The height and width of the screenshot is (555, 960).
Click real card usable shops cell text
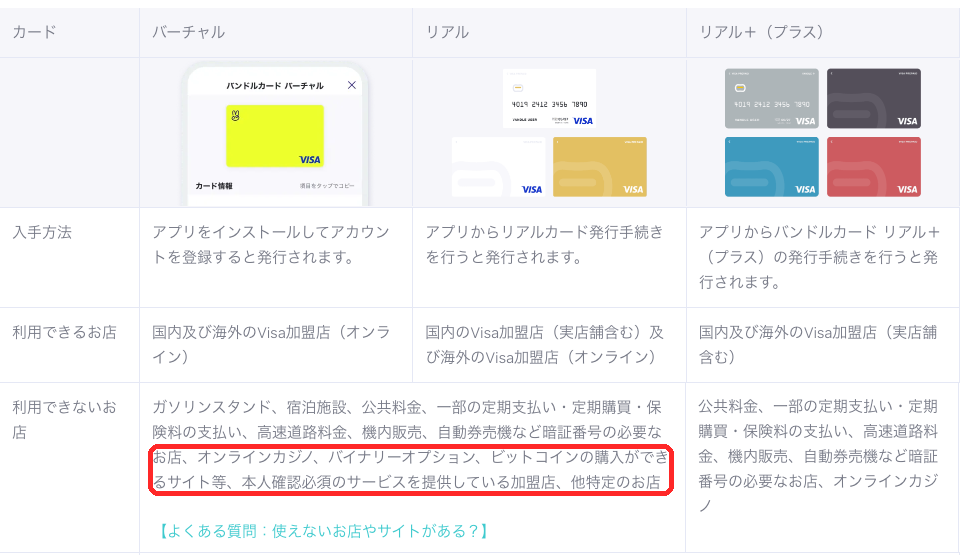[x=544, y=344]
